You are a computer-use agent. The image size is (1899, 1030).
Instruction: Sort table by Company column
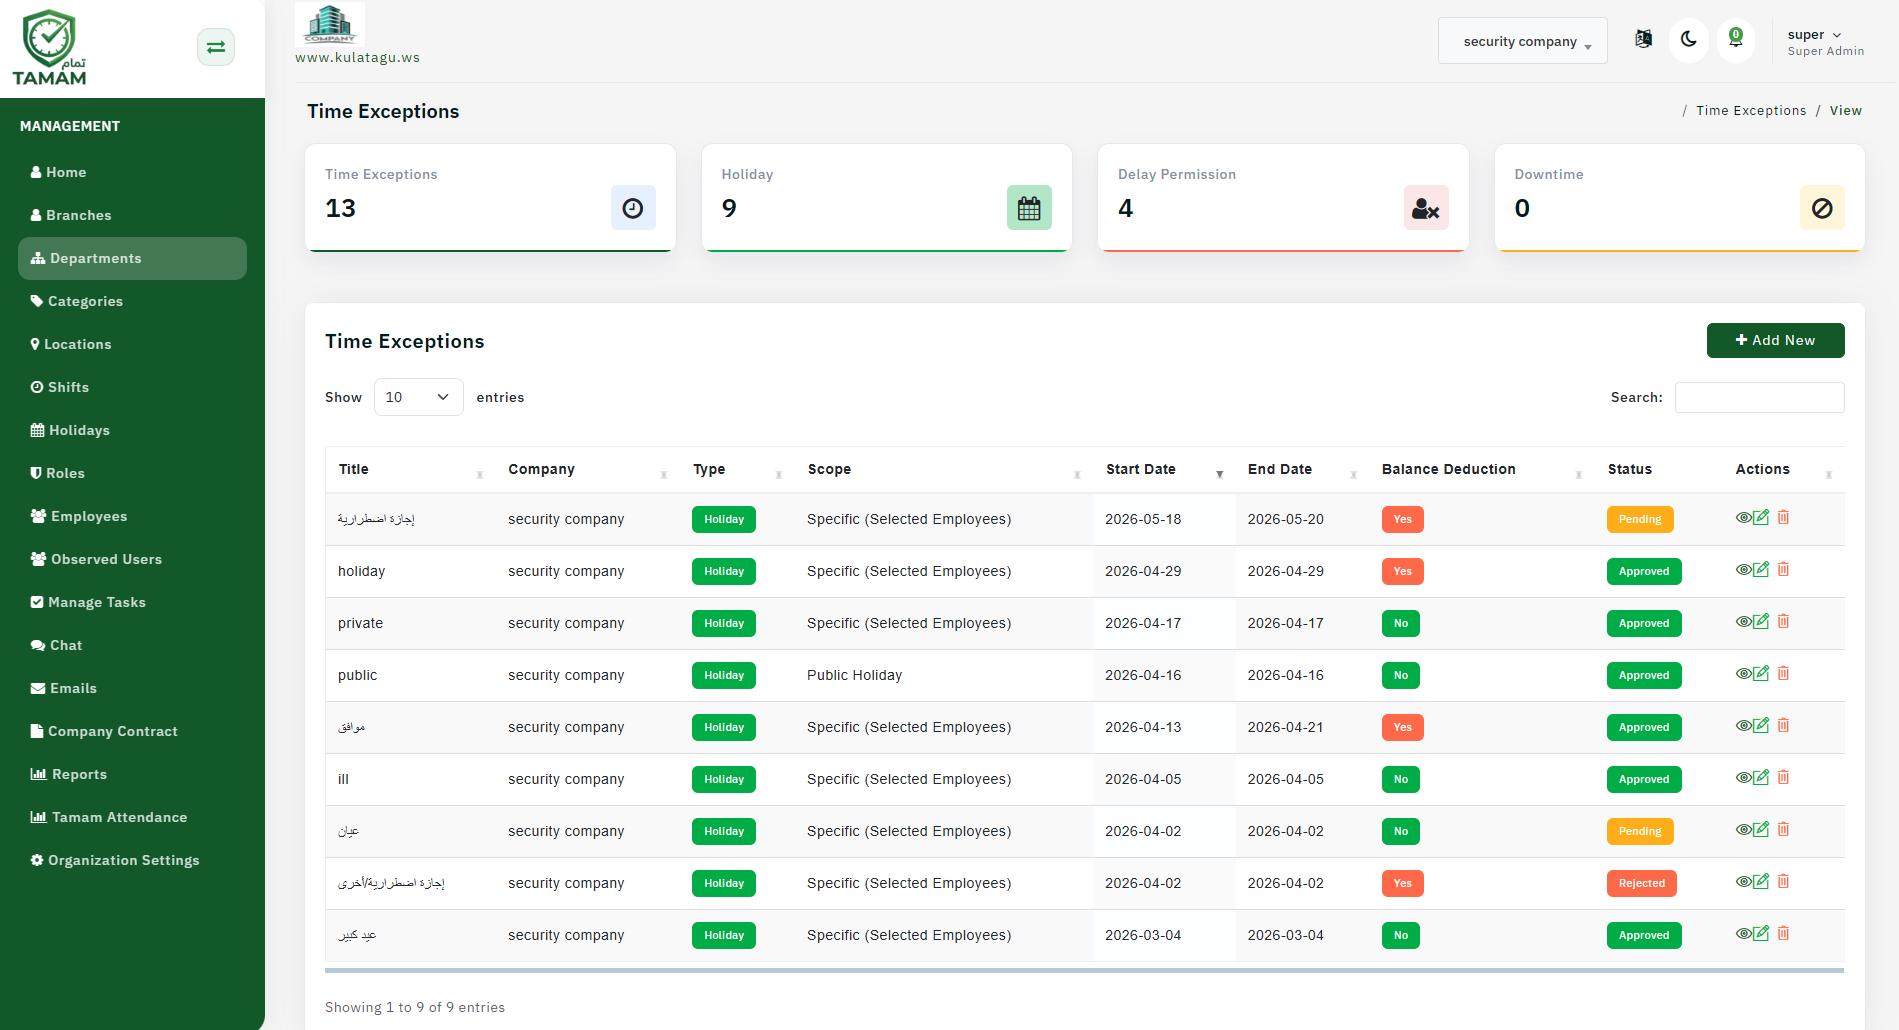pyautogui.click(x=588, y=470)
